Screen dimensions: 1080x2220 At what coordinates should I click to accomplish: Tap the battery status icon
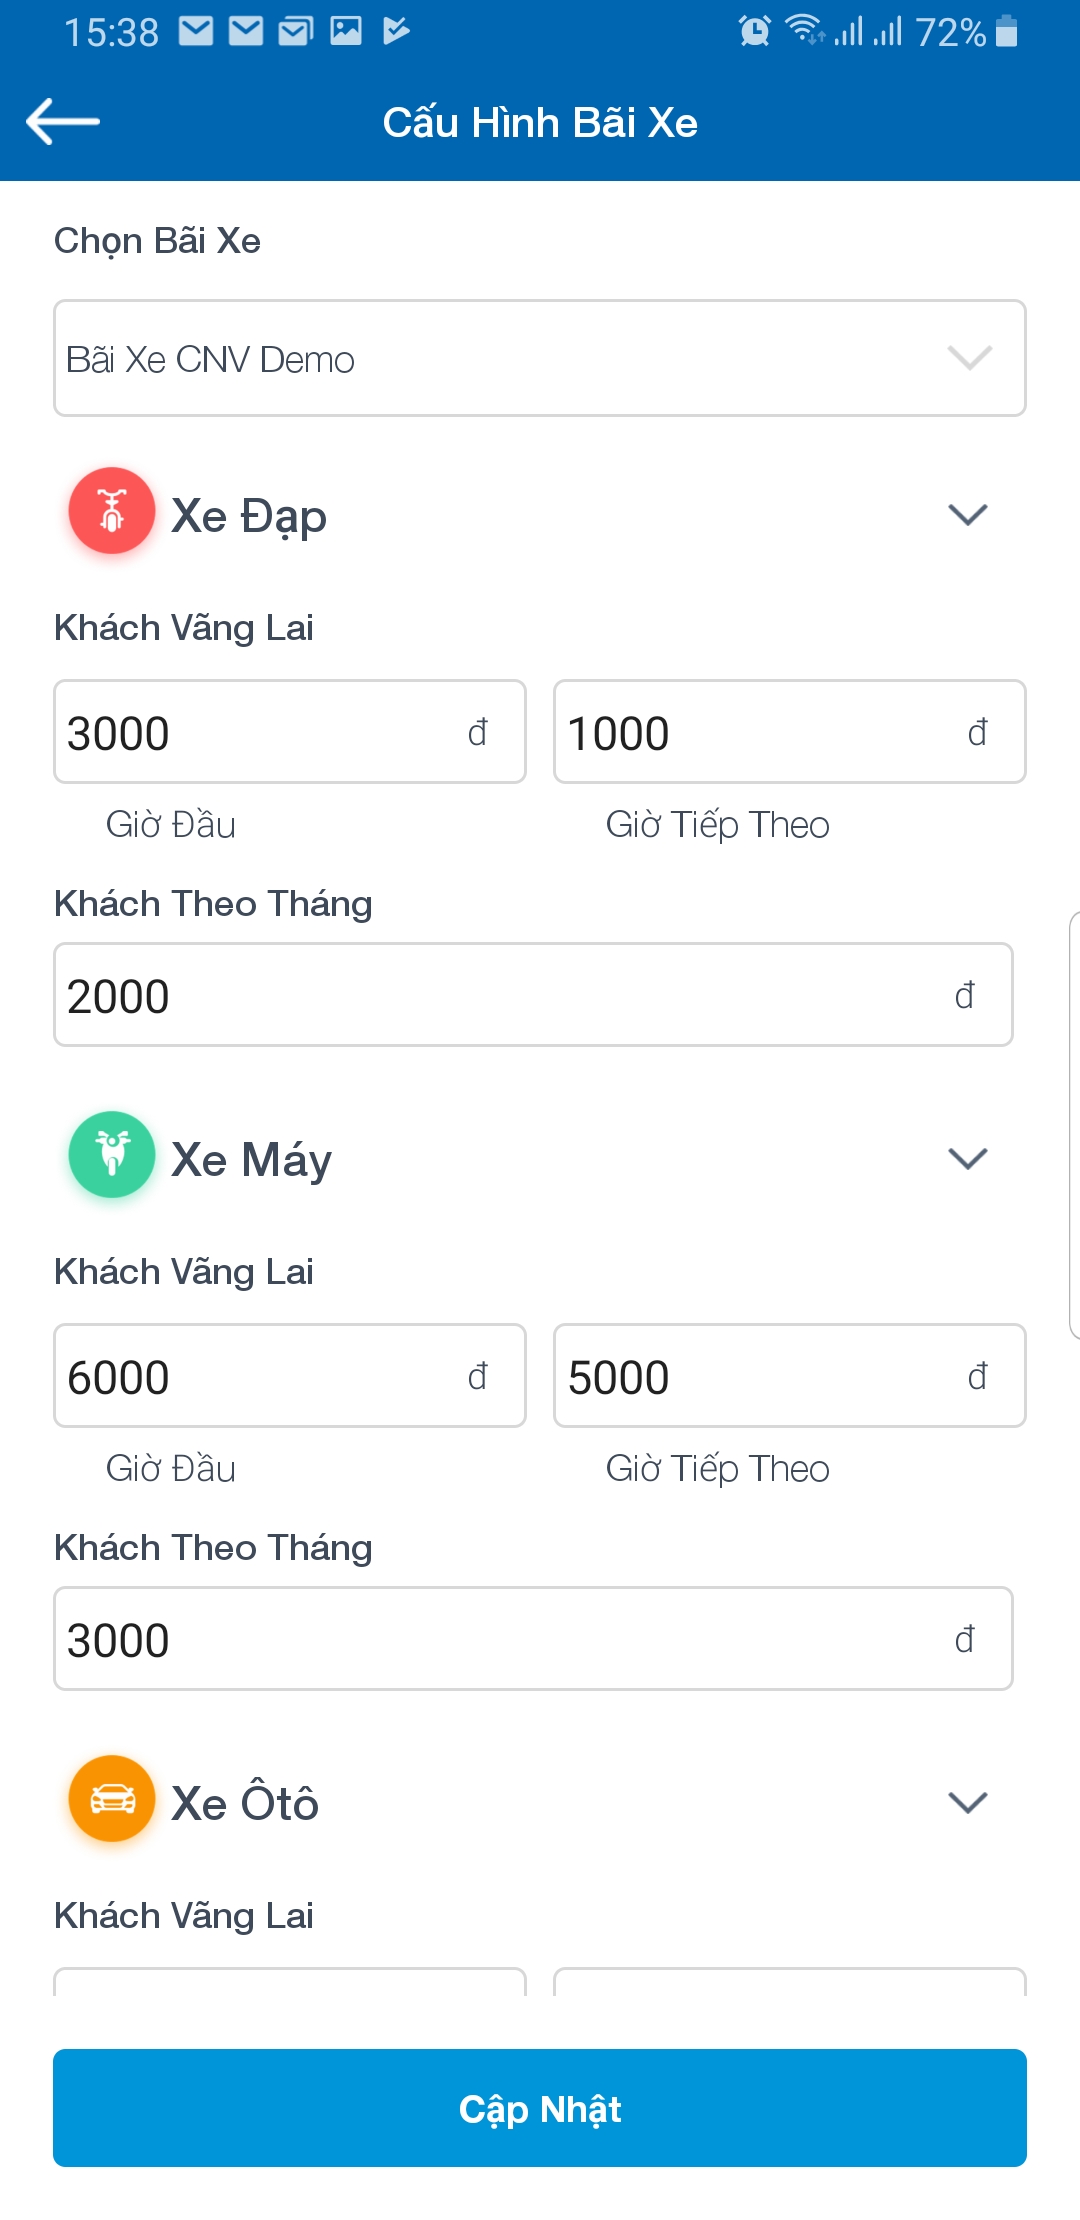pos(1007,32)
